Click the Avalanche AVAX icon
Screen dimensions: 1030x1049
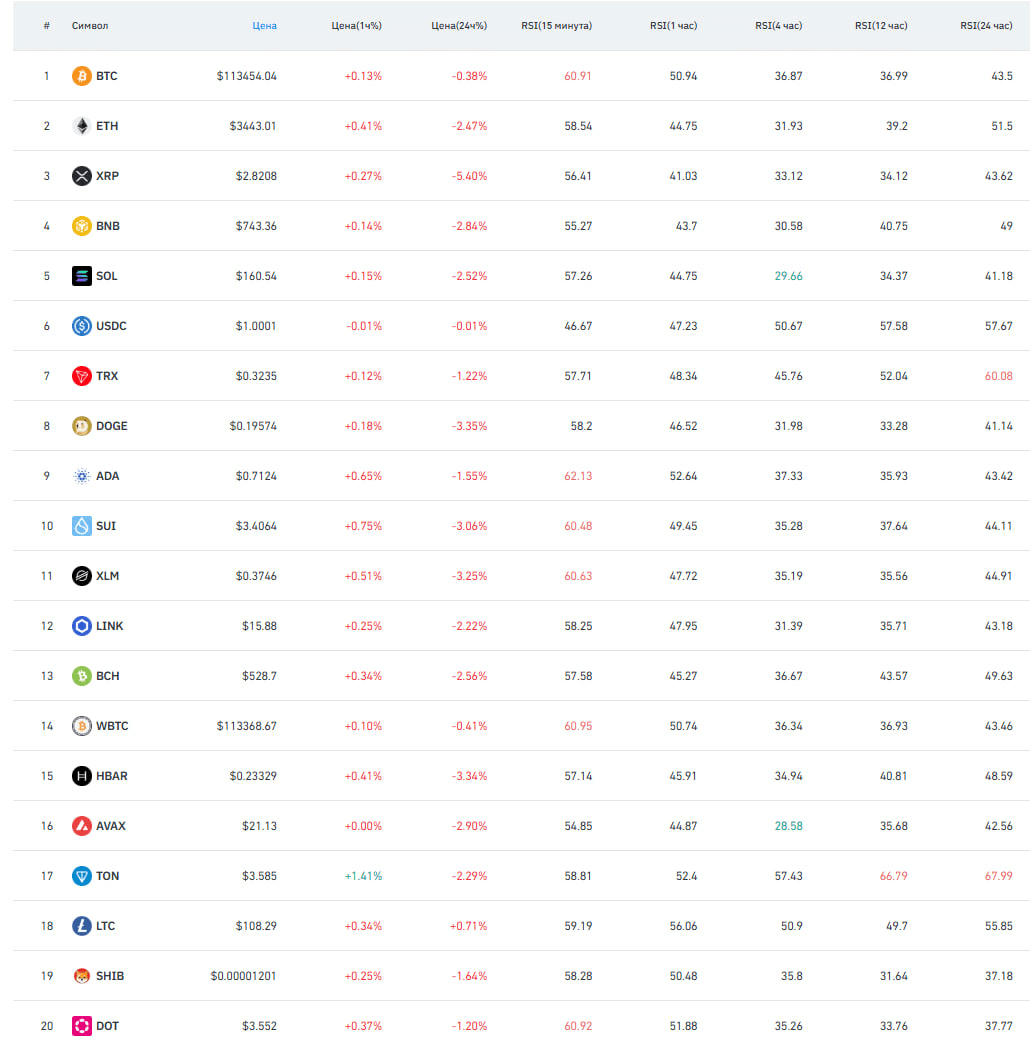pyautogui.click(x=82, y=826)
